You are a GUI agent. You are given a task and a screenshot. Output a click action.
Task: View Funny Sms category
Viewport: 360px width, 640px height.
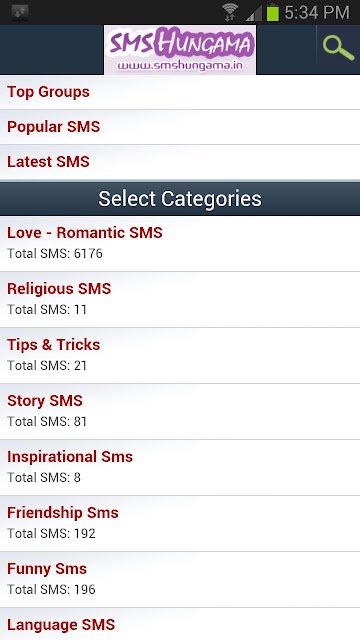click(x=180, y=579)
